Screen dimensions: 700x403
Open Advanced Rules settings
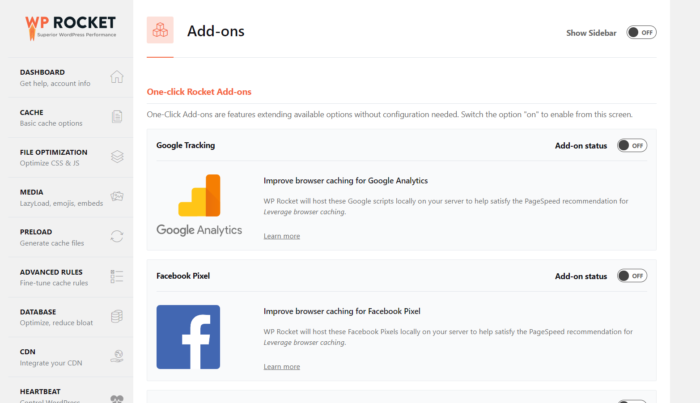[x=71, y=277]
